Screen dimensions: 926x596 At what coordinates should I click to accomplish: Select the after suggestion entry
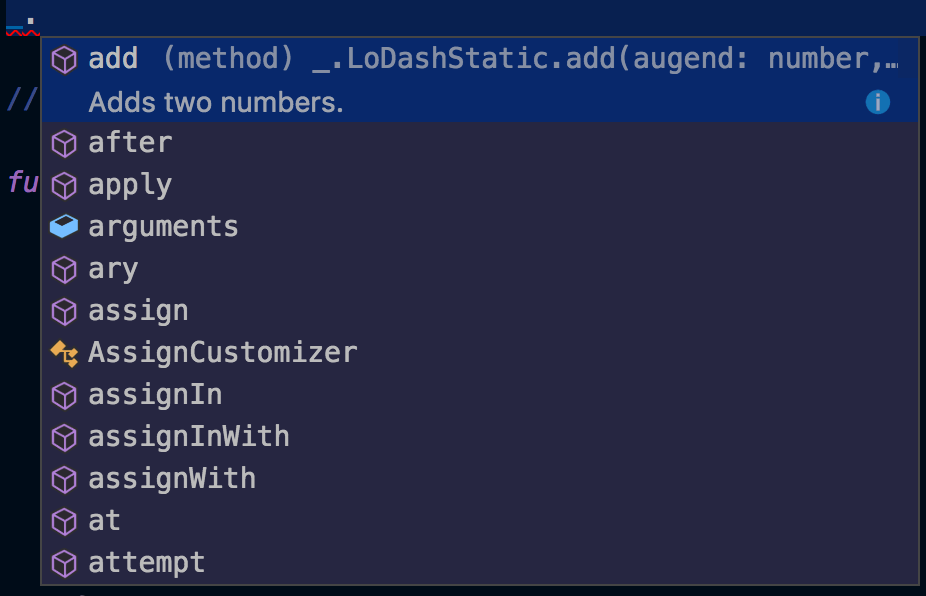coord(130,144)
